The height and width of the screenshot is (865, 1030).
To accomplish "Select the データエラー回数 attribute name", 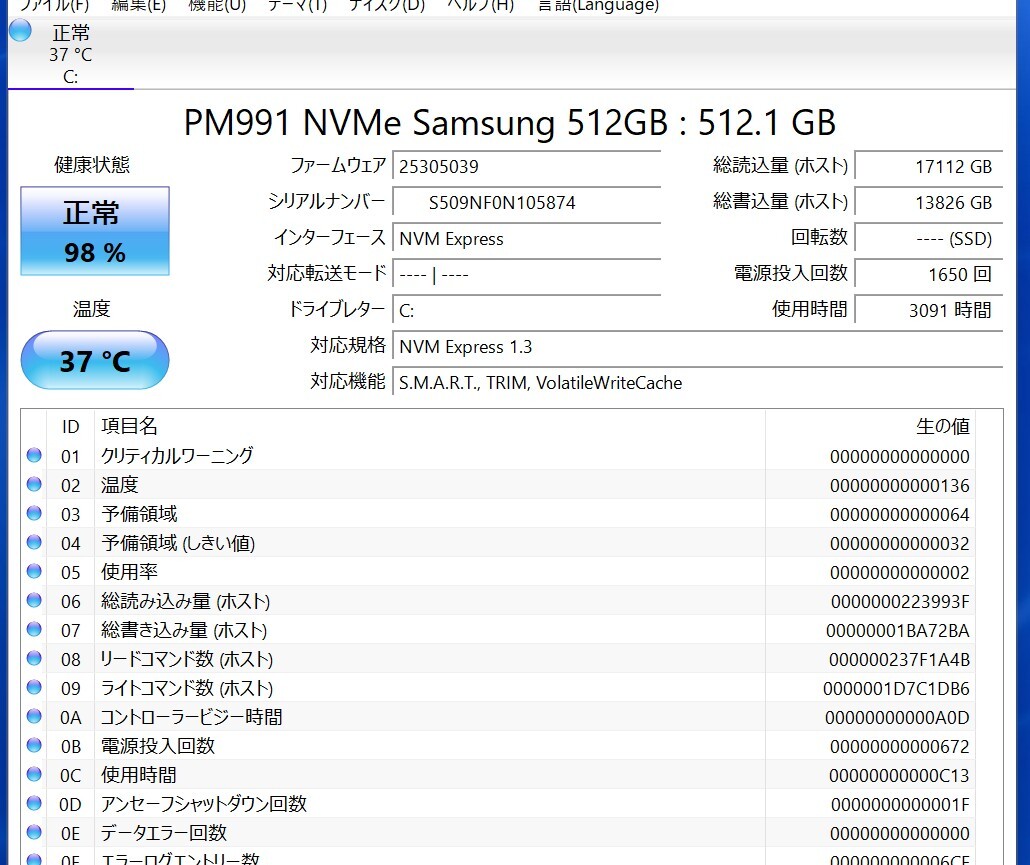I will click(164, 832).
